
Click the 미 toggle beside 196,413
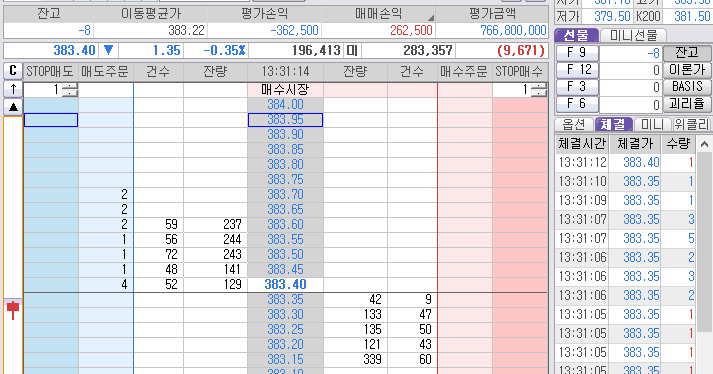coord(351,50)
